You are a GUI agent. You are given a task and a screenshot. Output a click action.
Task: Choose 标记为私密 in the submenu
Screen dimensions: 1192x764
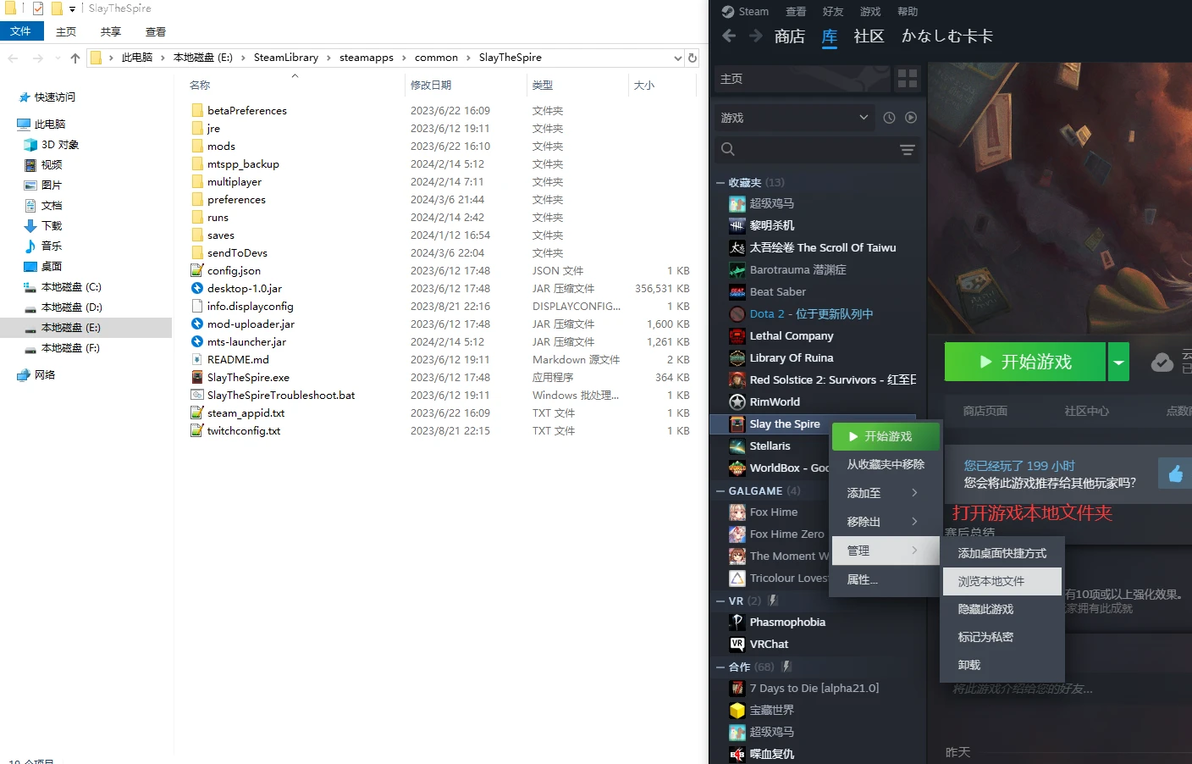[x=1002, y=637]
